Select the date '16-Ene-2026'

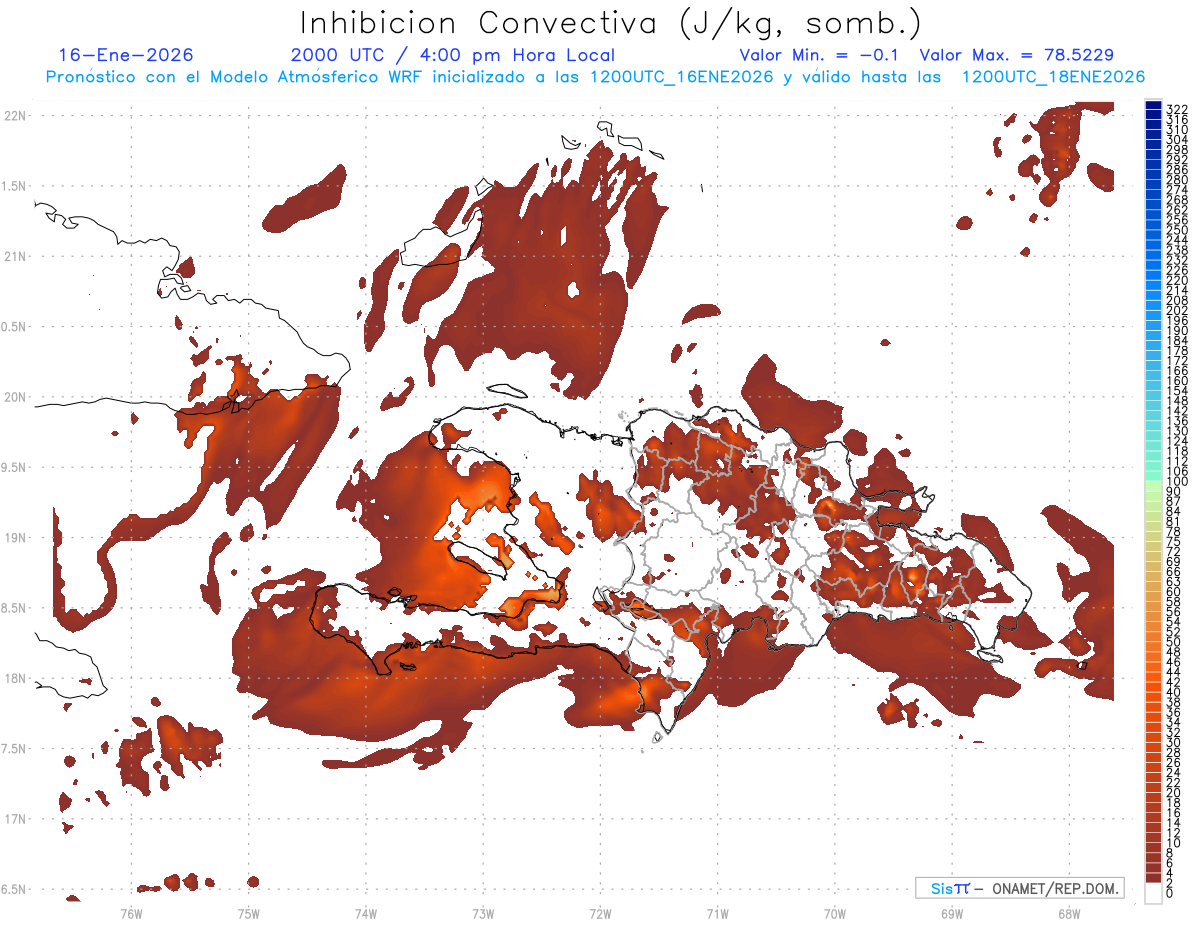click(x=126, y=55)
